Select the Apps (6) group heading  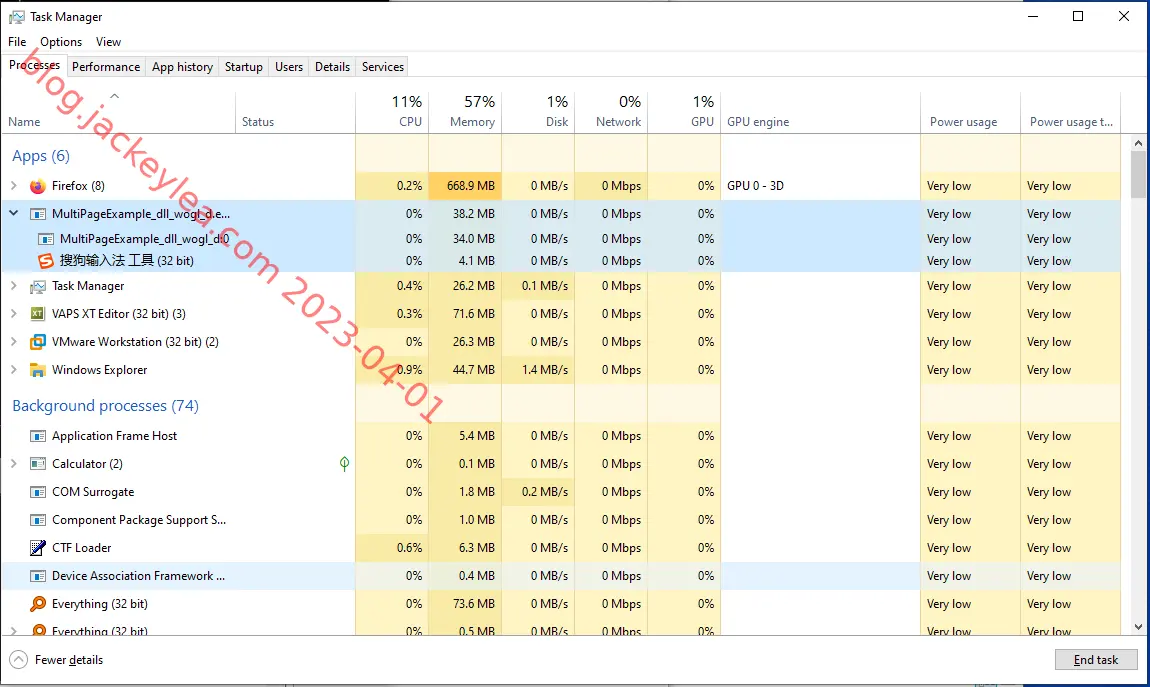[x=41, y=156]
